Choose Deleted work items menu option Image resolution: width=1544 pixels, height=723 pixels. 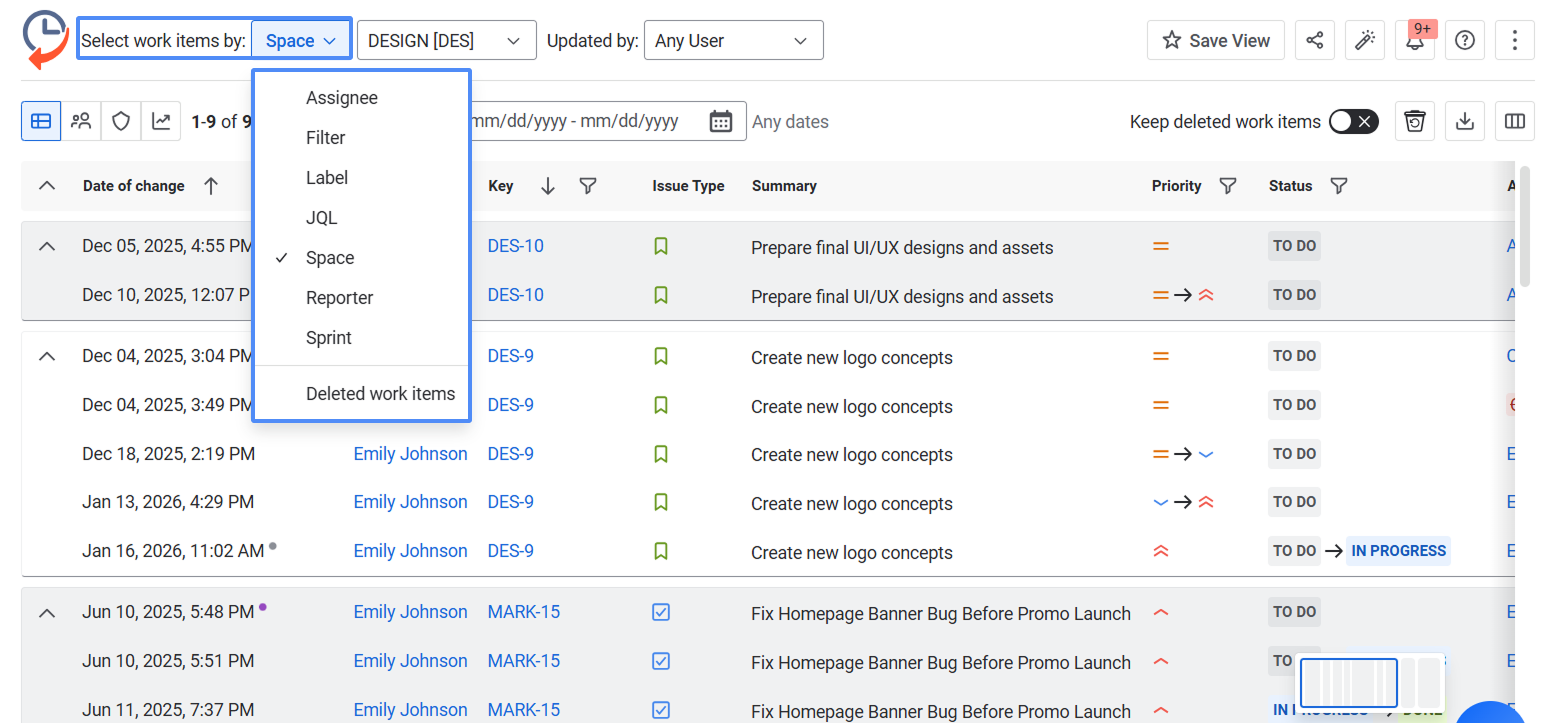[x=380, y=394]
